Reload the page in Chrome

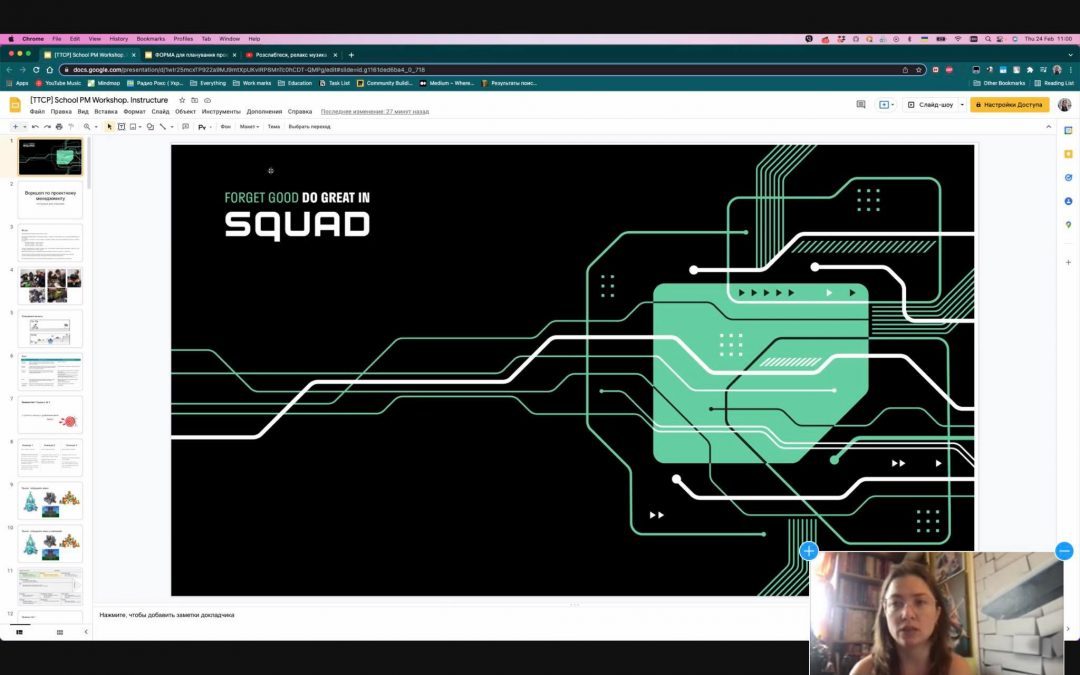(36, 70)
